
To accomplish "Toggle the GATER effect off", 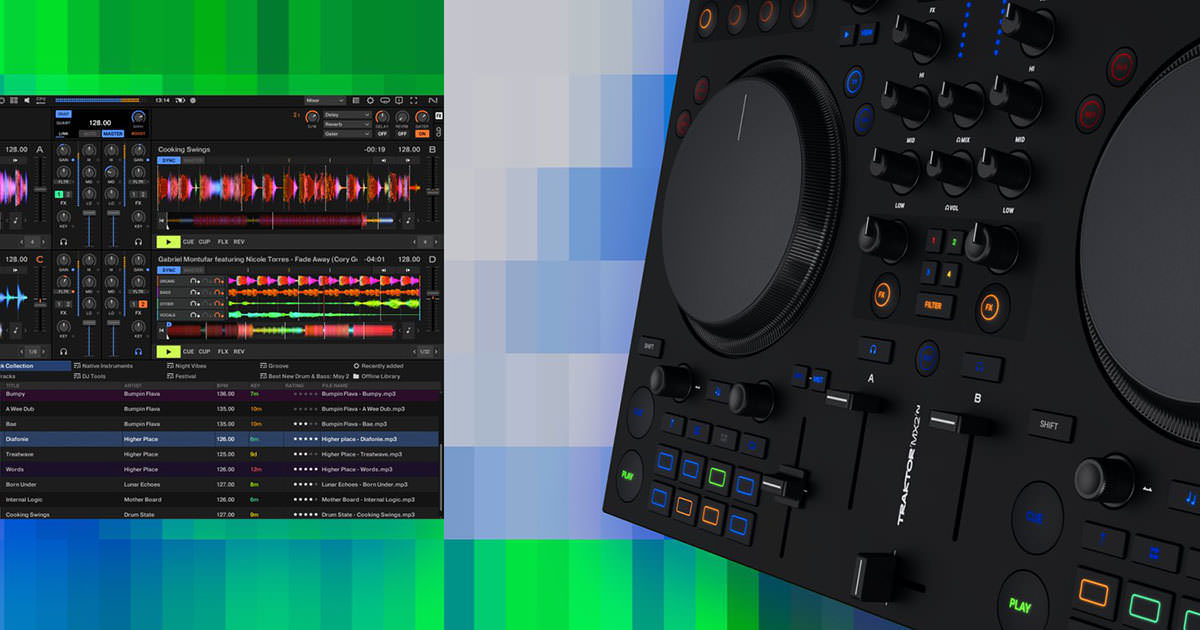I will [422, 133].
